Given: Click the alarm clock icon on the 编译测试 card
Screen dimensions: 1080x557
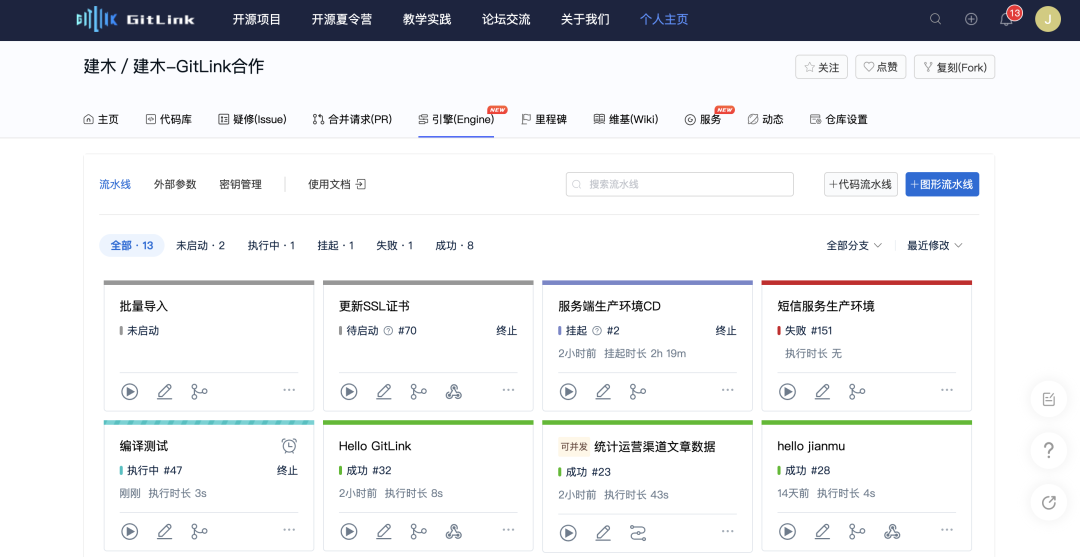Looking at the screenshot, I should (289, 445).
